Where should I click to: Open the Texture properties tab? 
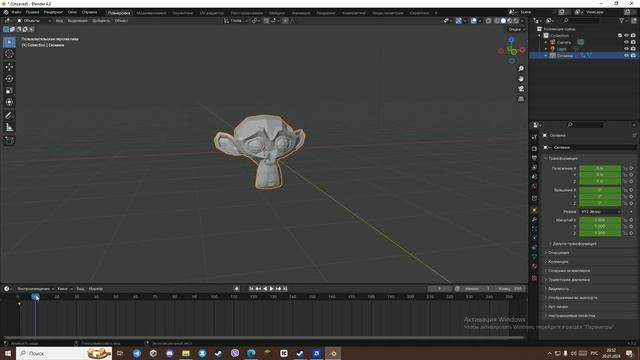[x=534, y=278]
